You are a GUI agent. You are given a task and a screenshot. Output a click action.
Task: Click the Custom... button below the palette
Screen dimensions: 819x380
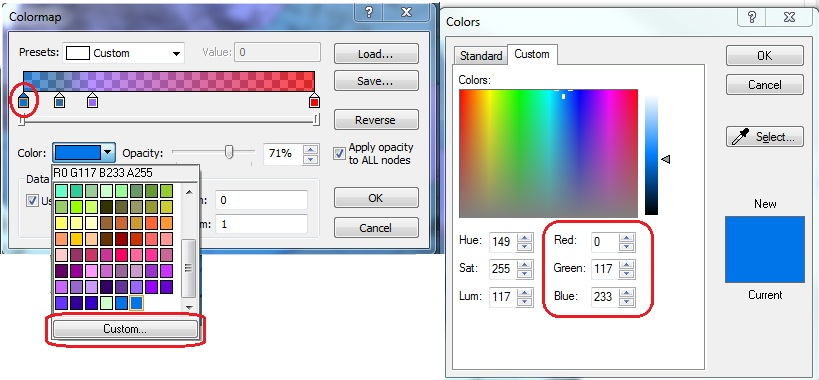coord(125,329)
